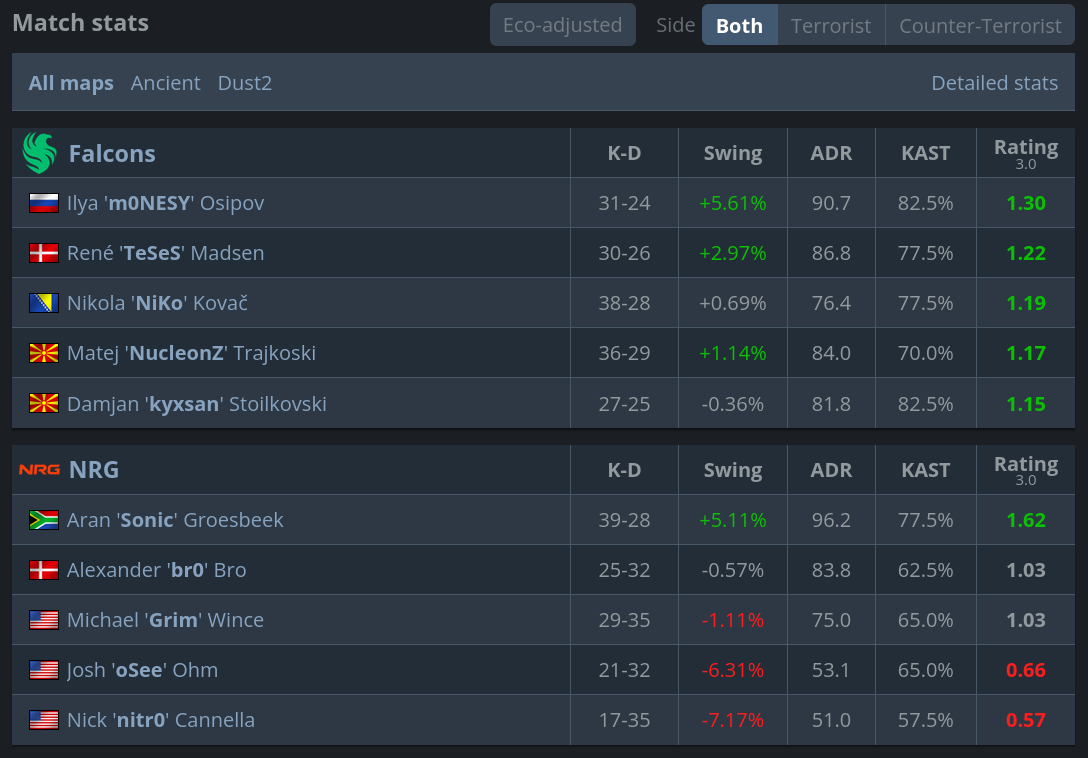Image resolution: width=1088 pixels, height=758 pixels.
Task: Click the South African flag beside Sonic
Action: coord(44,520)
